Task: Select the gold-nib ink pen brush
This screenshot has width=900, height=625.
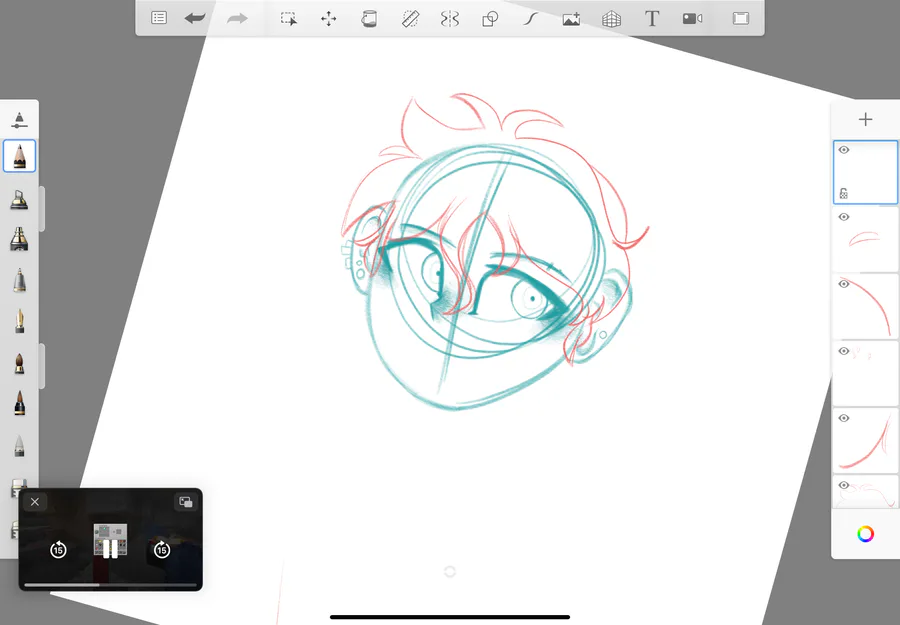Action: pyautogui.click(x=20, y=321)
